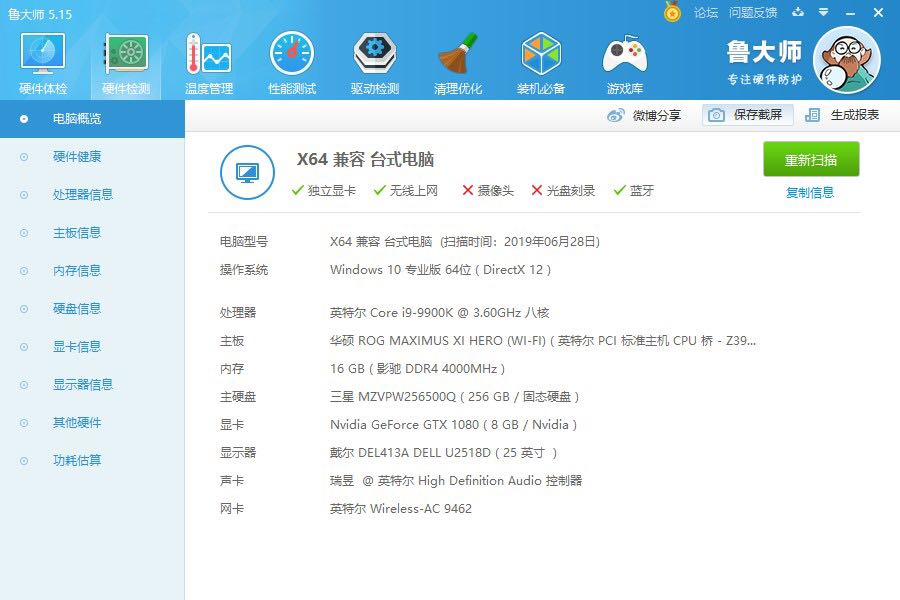Open 装机必备 essential software cube icon
Screen dimensions: 900x600
541,53
